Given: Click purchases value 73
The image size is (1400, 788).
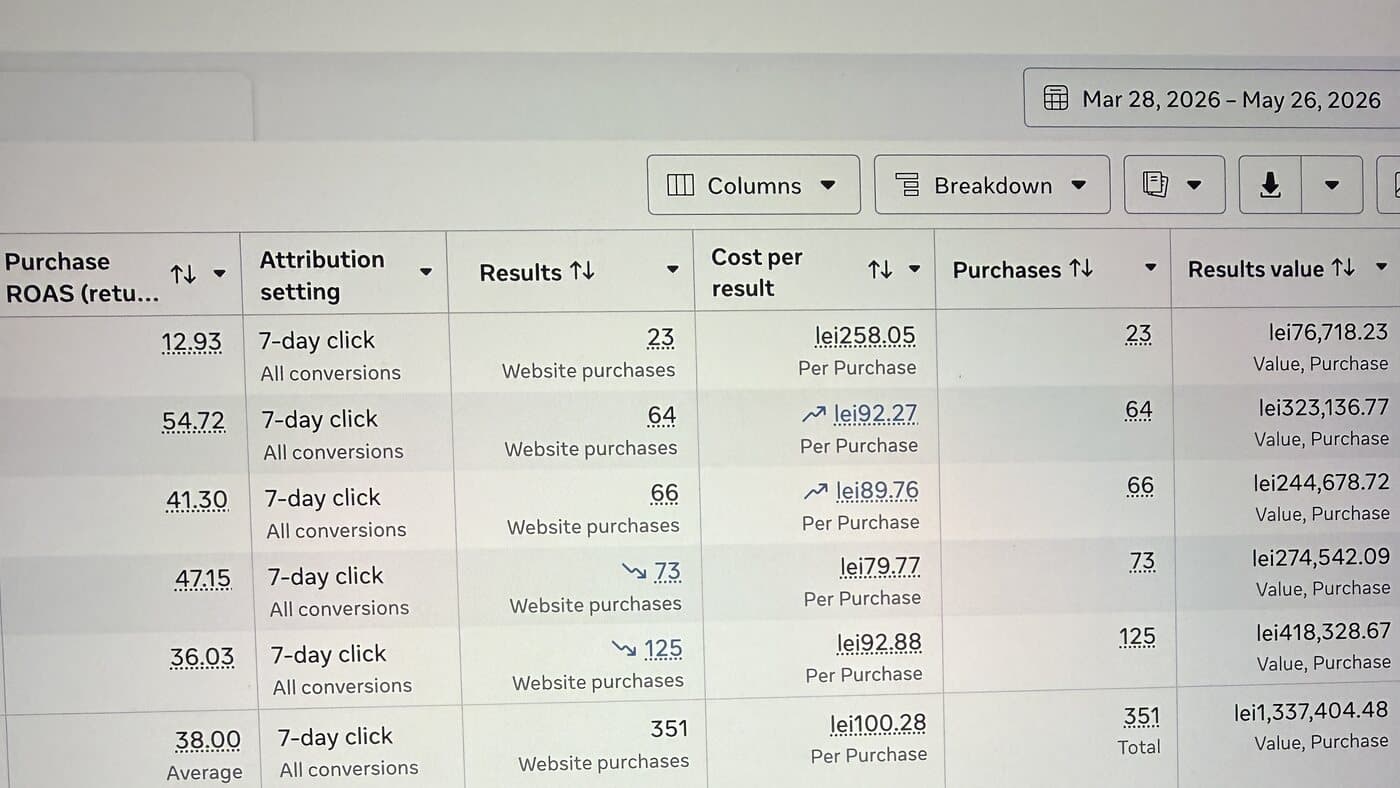Looking at the screenshot, I should tap(1141, 562).
